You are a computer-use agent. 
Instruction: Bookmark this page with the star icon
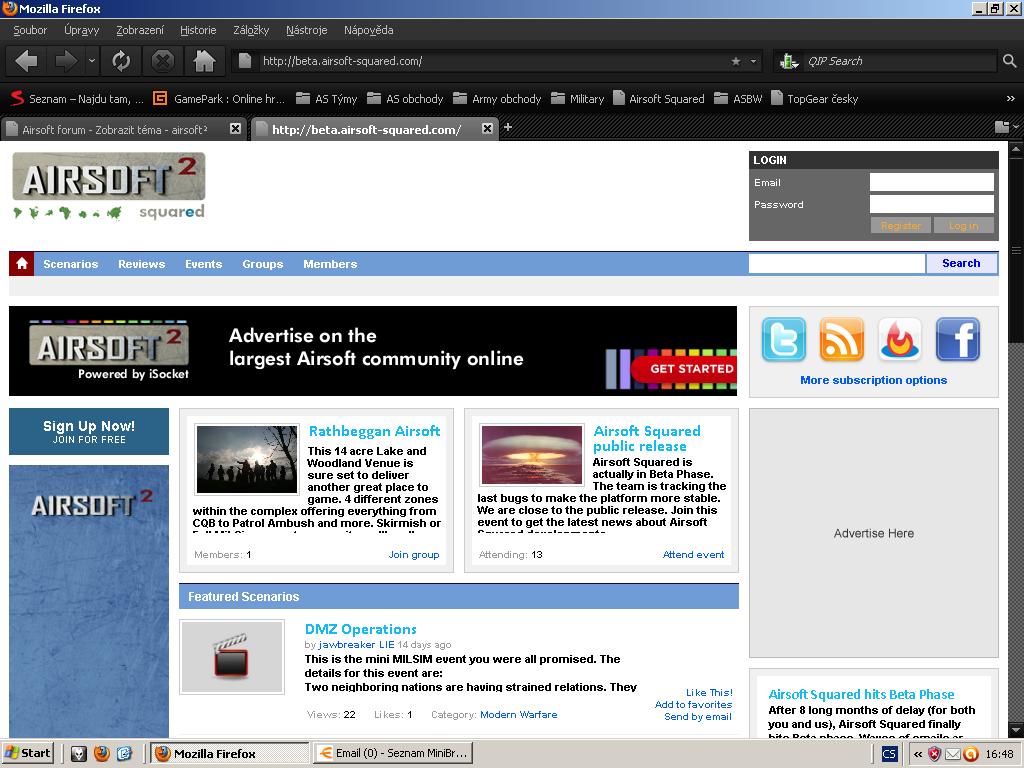click(736, 61)
